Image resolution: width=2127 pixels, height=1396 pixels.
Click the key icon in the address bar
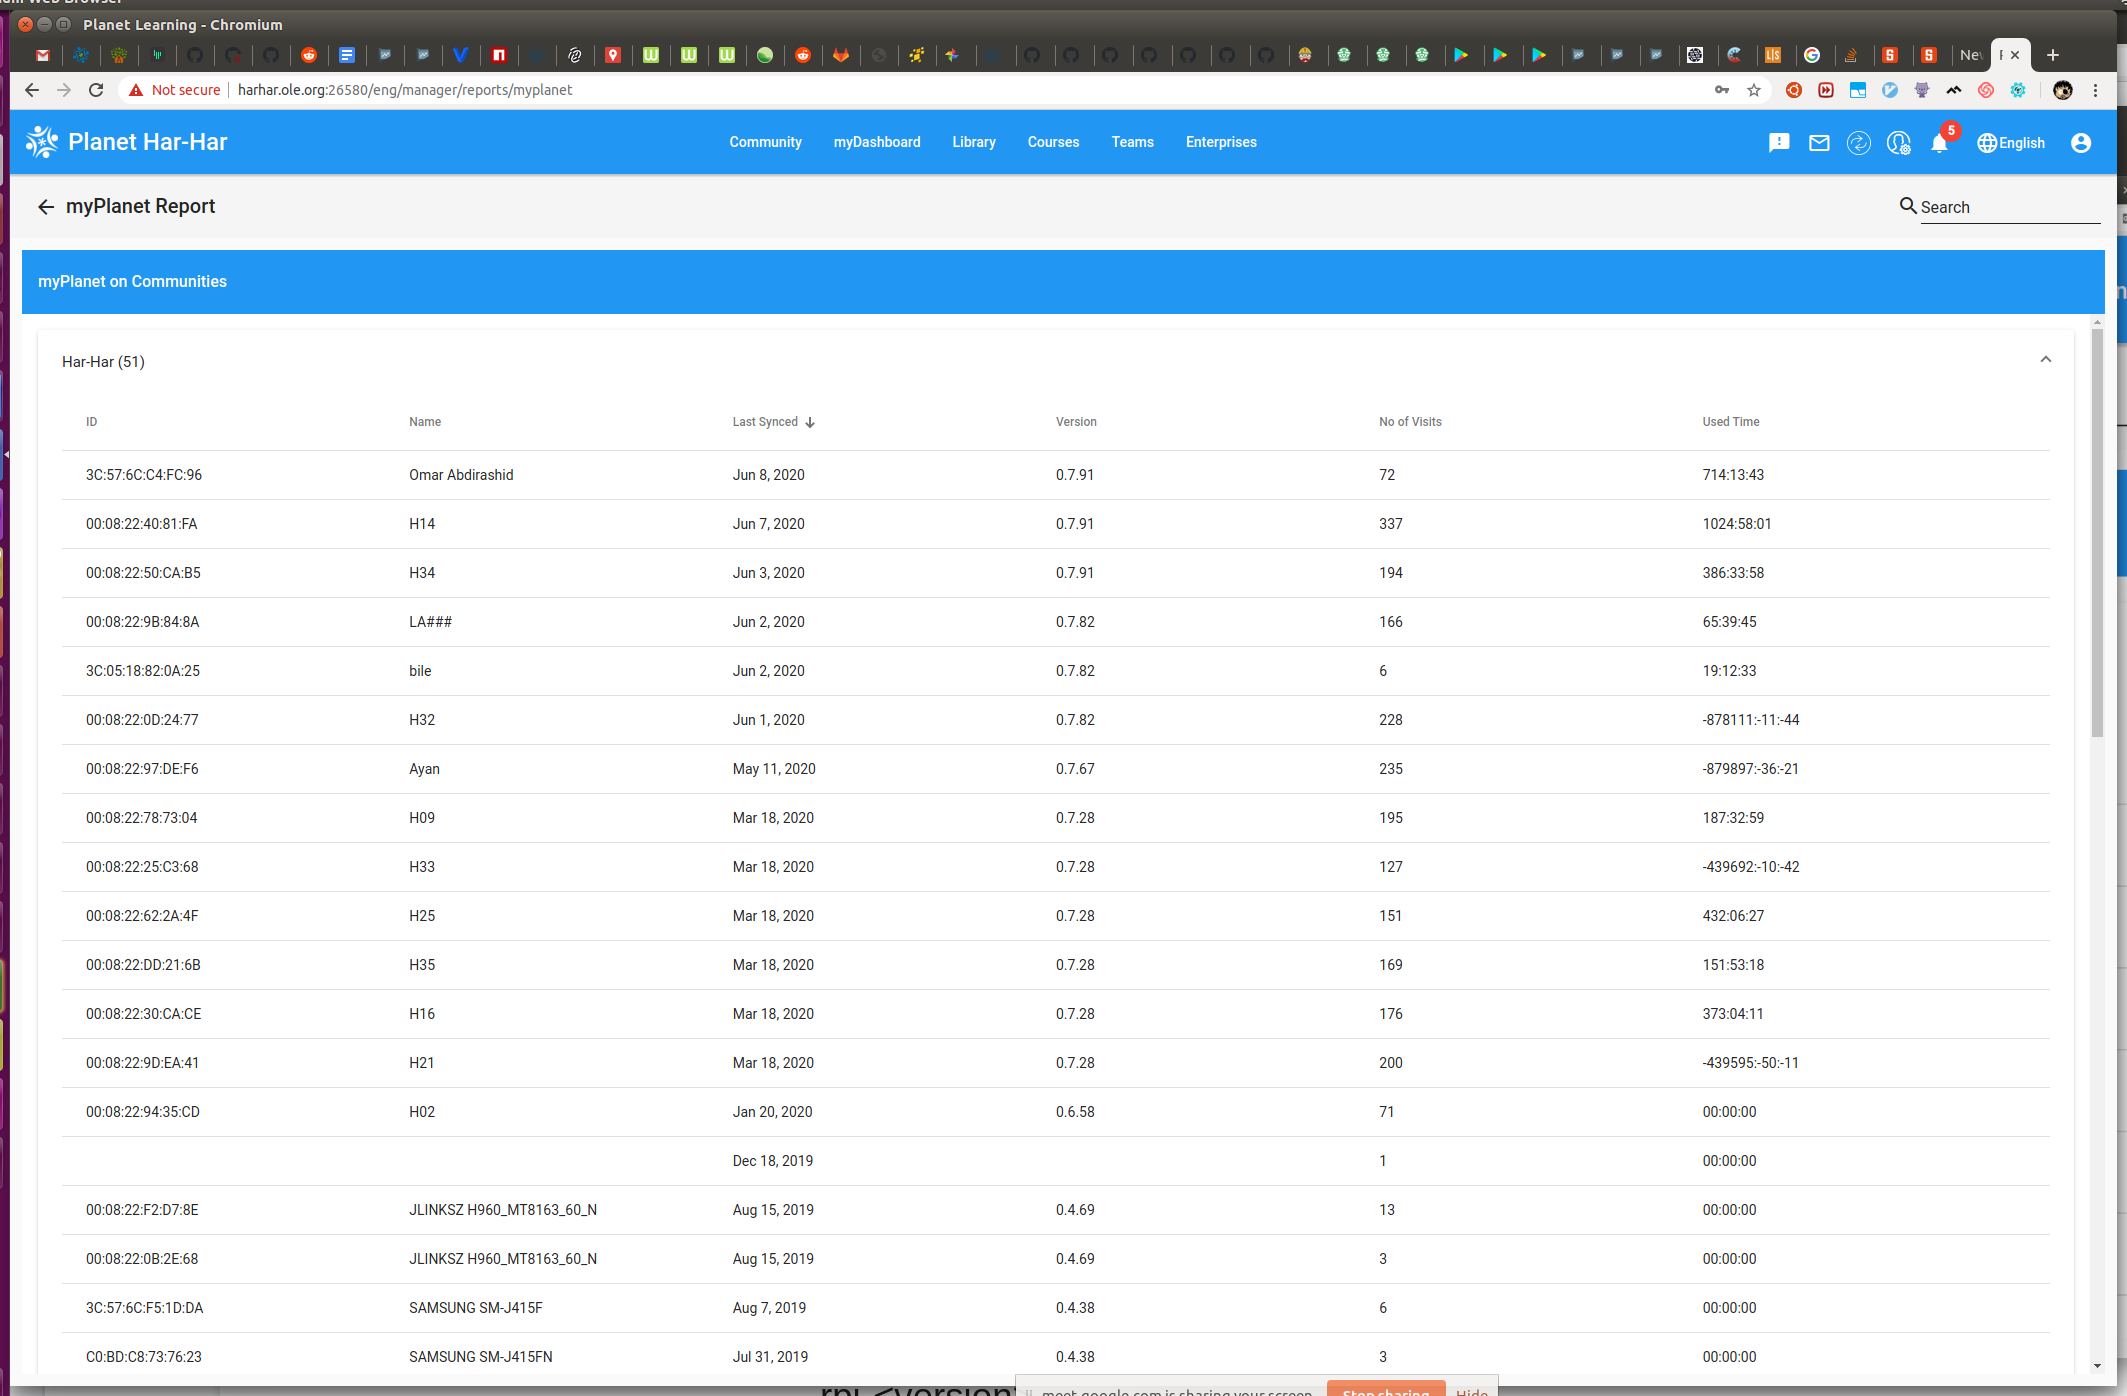coord(1722,90)
